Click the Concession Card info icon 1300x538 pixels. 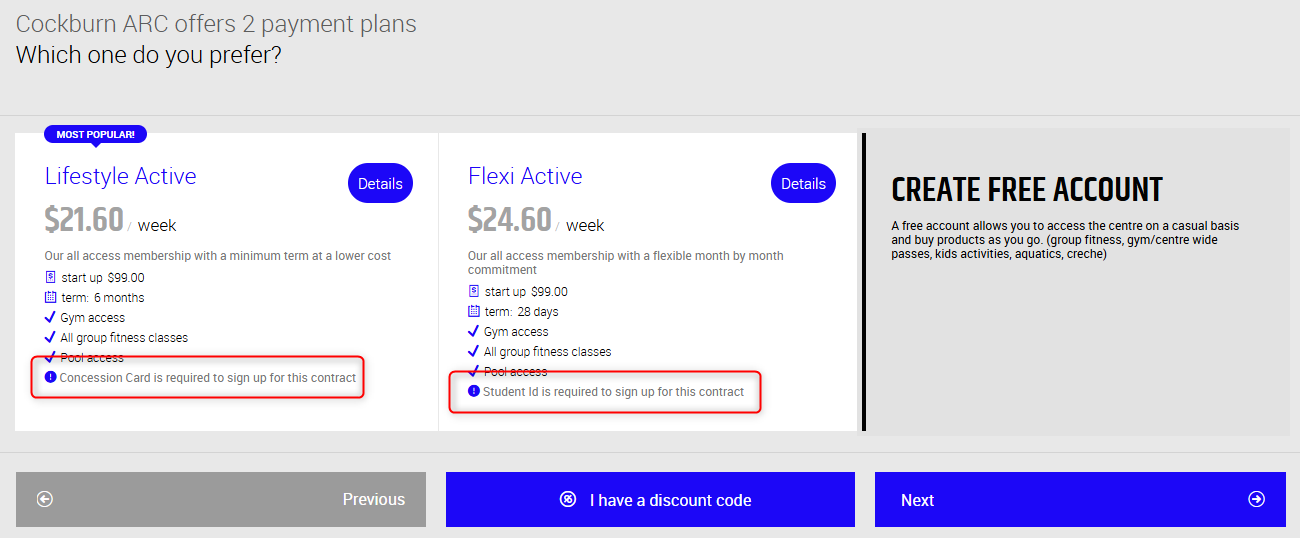click(x=51, y=377)
